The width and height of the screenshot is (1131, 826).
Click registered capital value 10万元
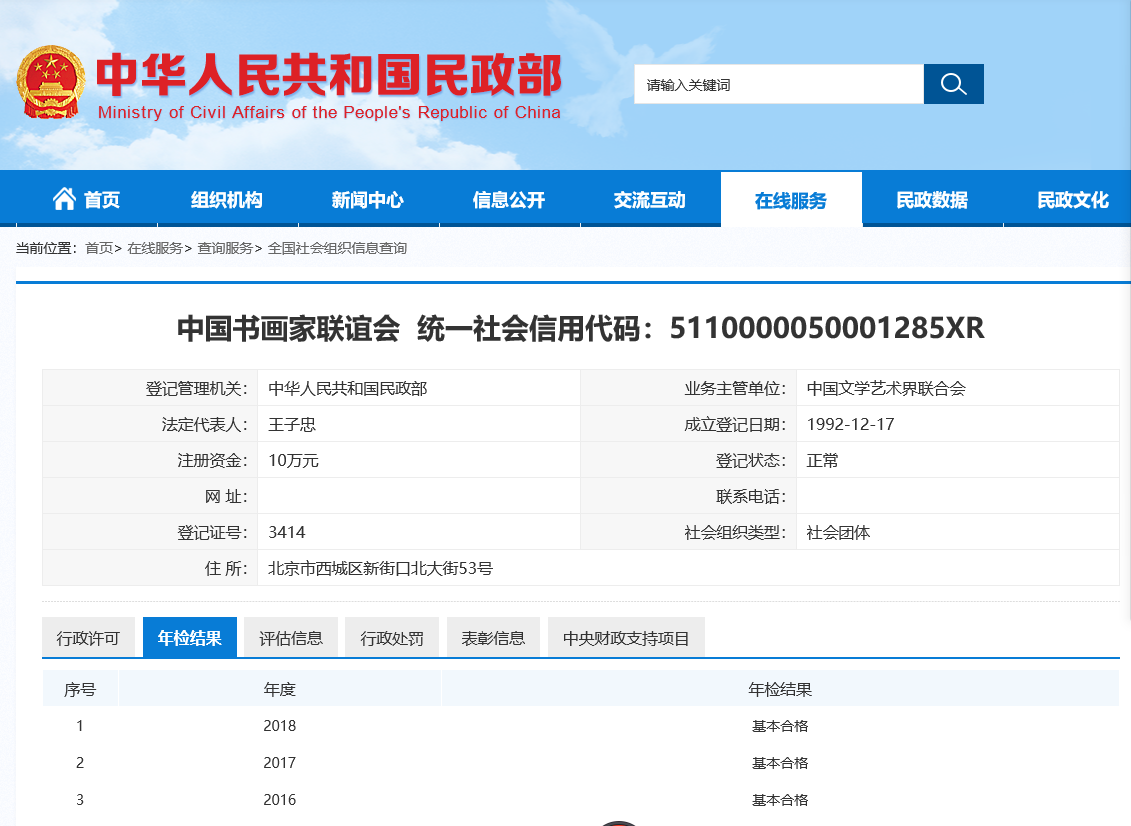(x=293, y=460)
